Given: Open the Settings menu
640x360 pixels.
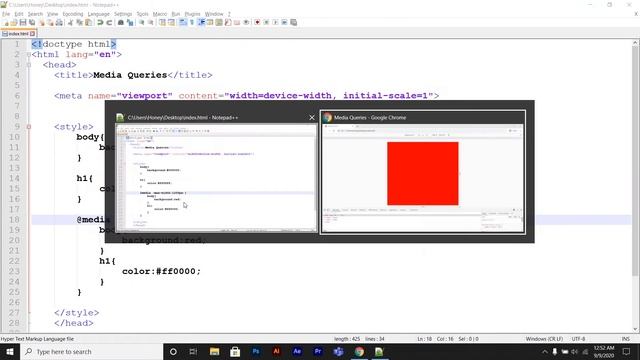Looking at the screenshot, I should pos(123,14).
